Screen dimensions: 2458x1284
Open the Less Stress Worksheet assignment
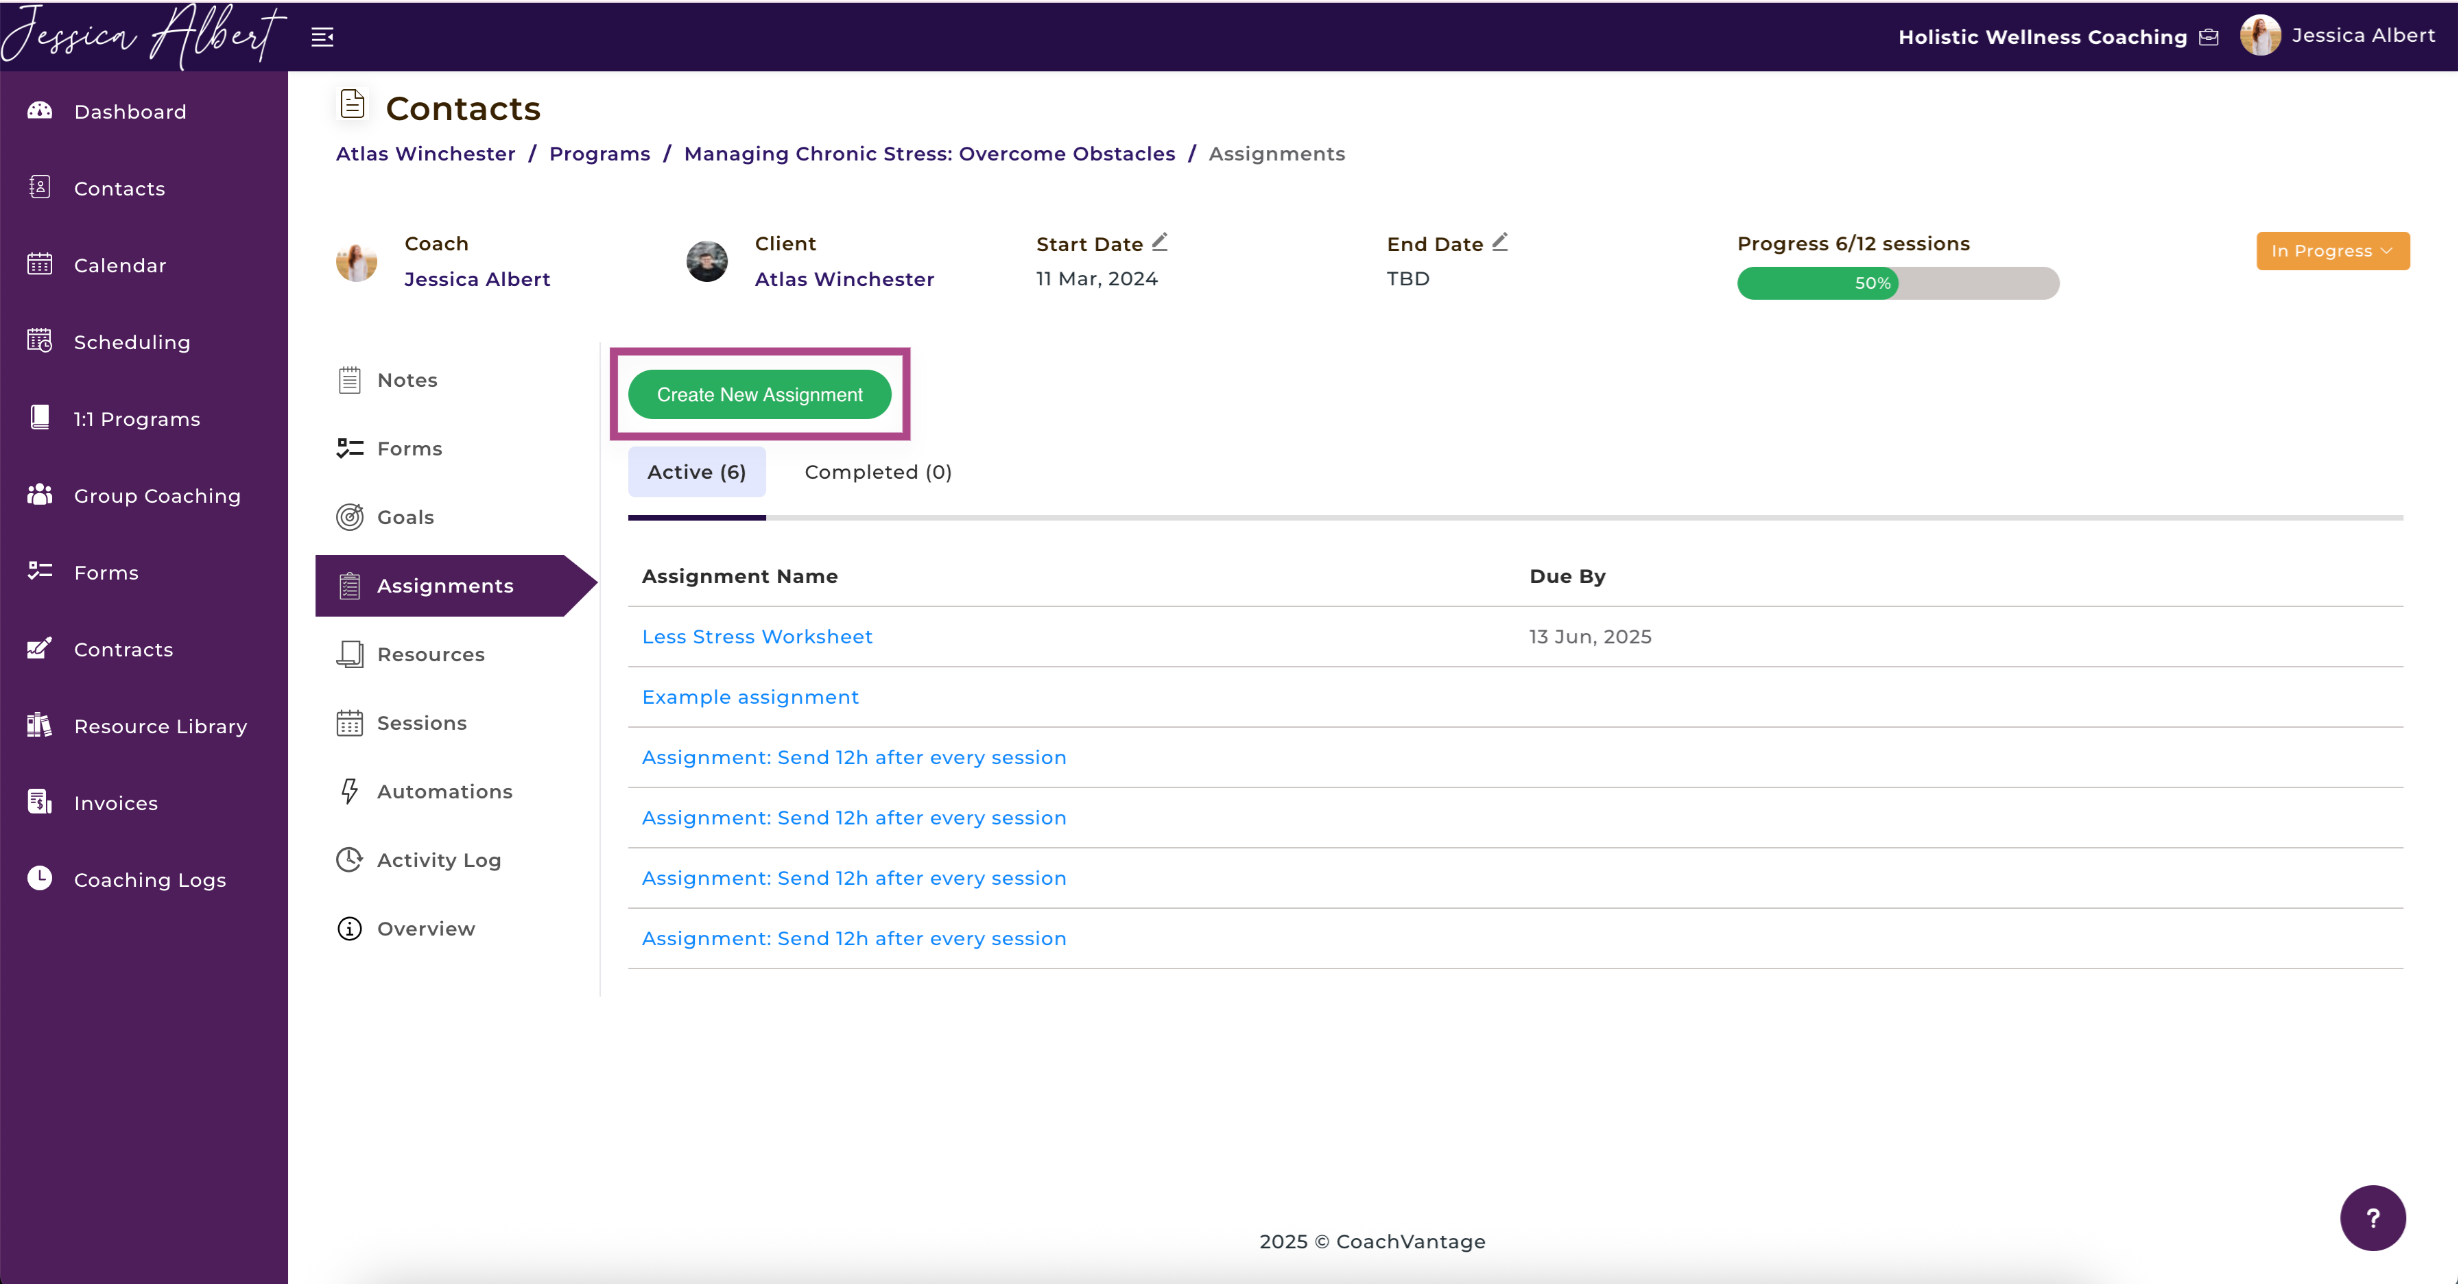[x=757, y=637]
